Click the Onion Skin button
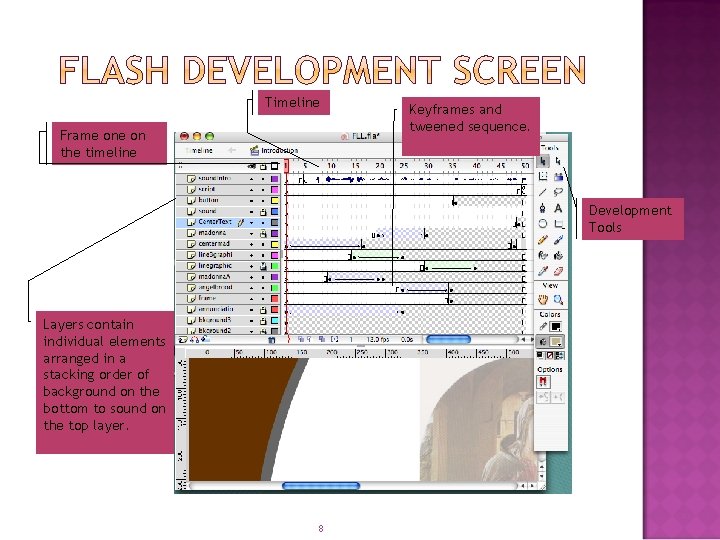720x540 pixels. pos(301,339)
